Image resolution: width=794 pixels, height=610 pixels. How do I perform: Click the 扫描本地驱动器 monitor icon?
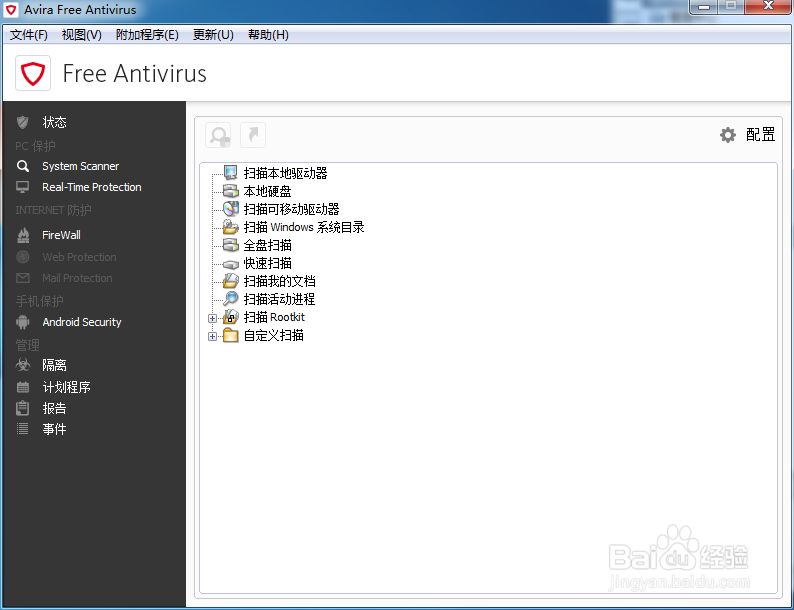coord(230,173)
